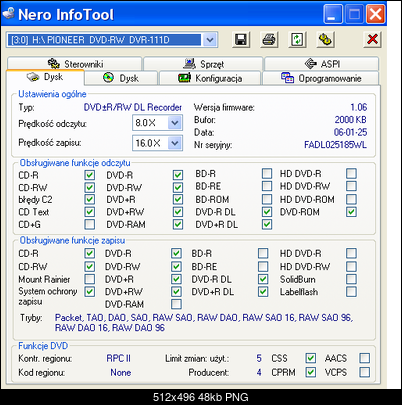
Task: Click Kod regionu value None
Action: click(x=121, y=372)
